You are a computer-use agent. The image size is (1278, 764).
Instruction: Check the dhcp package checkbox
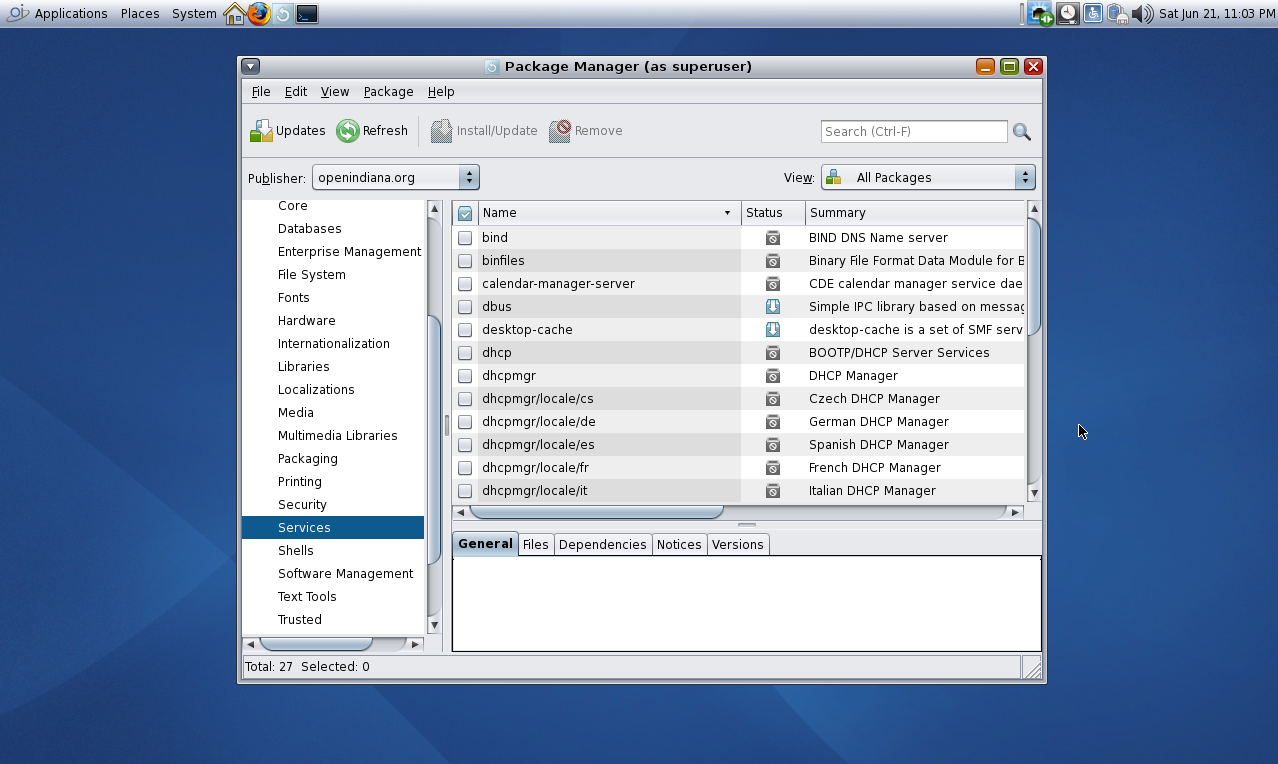point(465,353)
